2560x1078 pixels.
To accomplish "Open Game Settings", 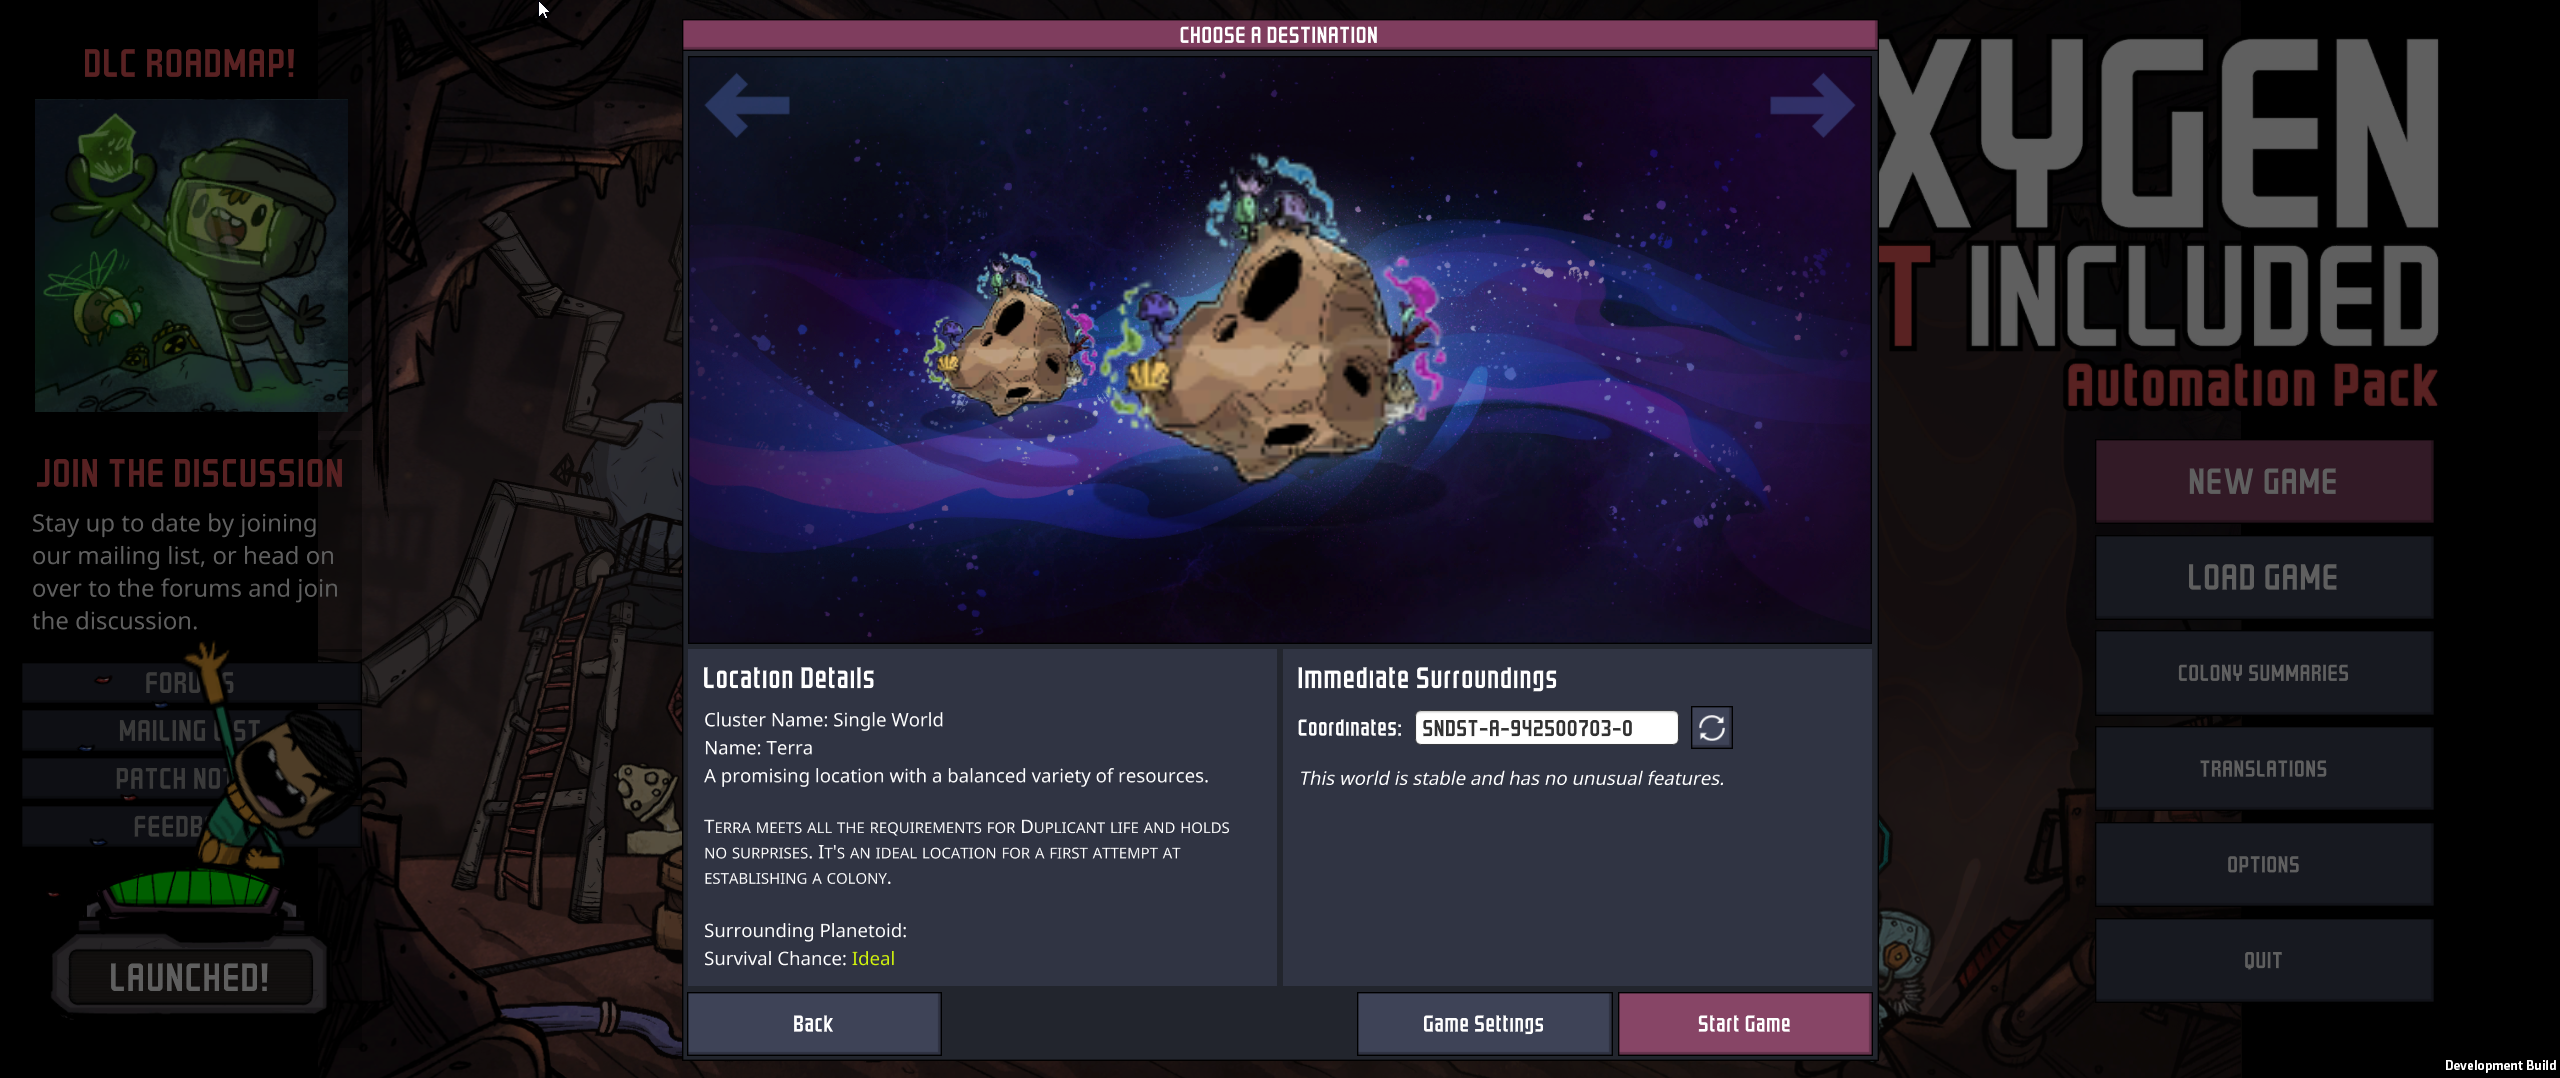I will click(1483, 1023).
